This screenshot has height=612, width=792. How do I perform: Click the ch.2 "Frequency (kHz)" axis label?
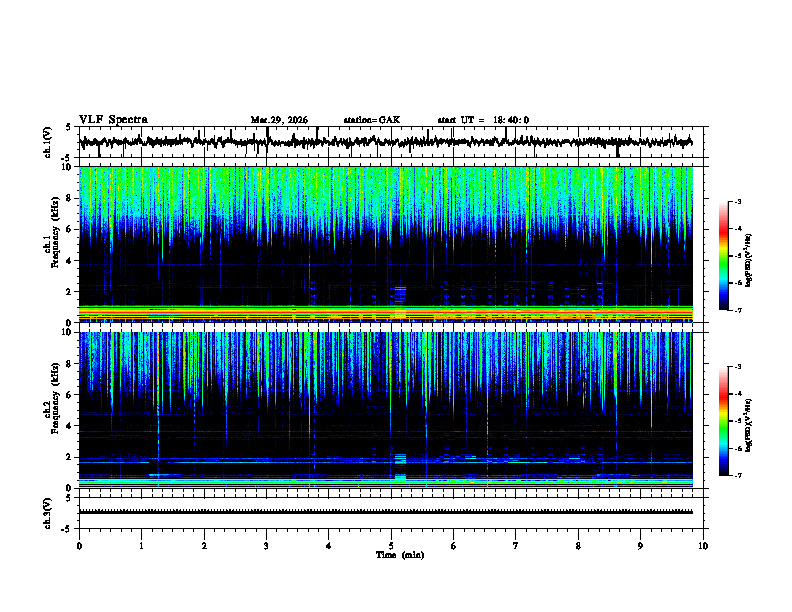coord(56,398)
